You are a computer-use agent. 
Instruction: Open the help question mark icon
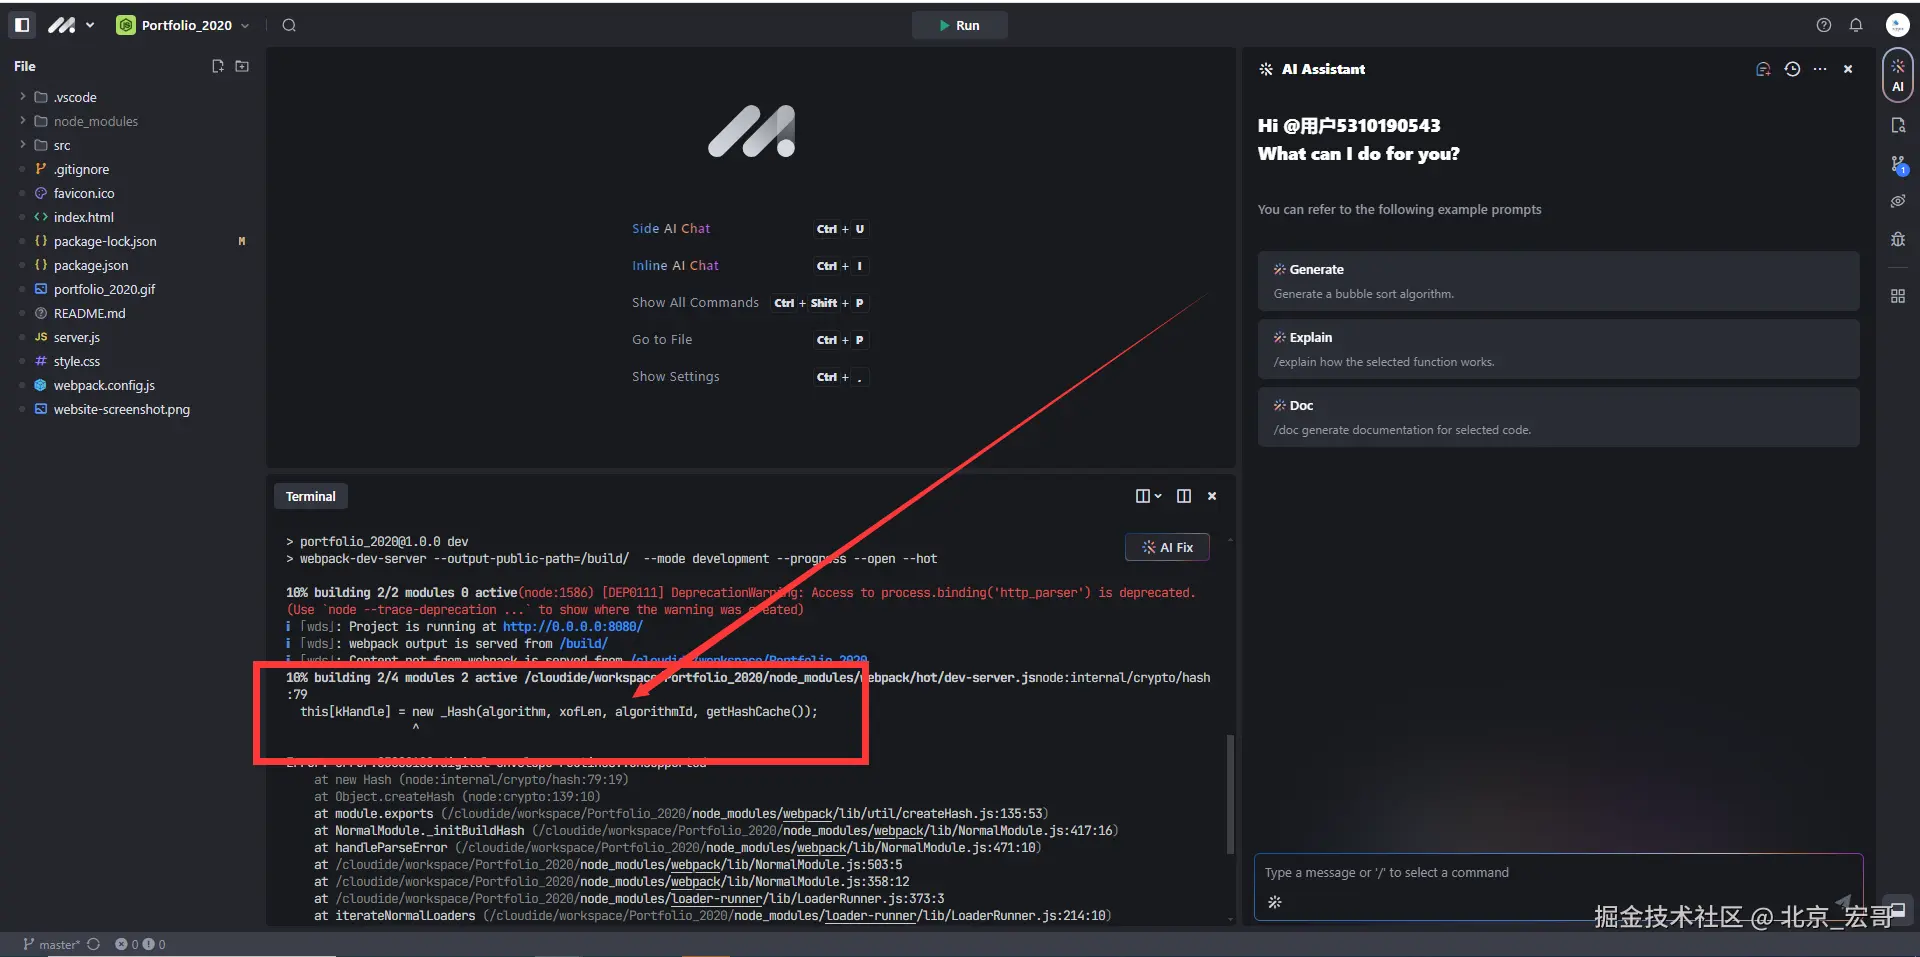[x=1824, y=25]
